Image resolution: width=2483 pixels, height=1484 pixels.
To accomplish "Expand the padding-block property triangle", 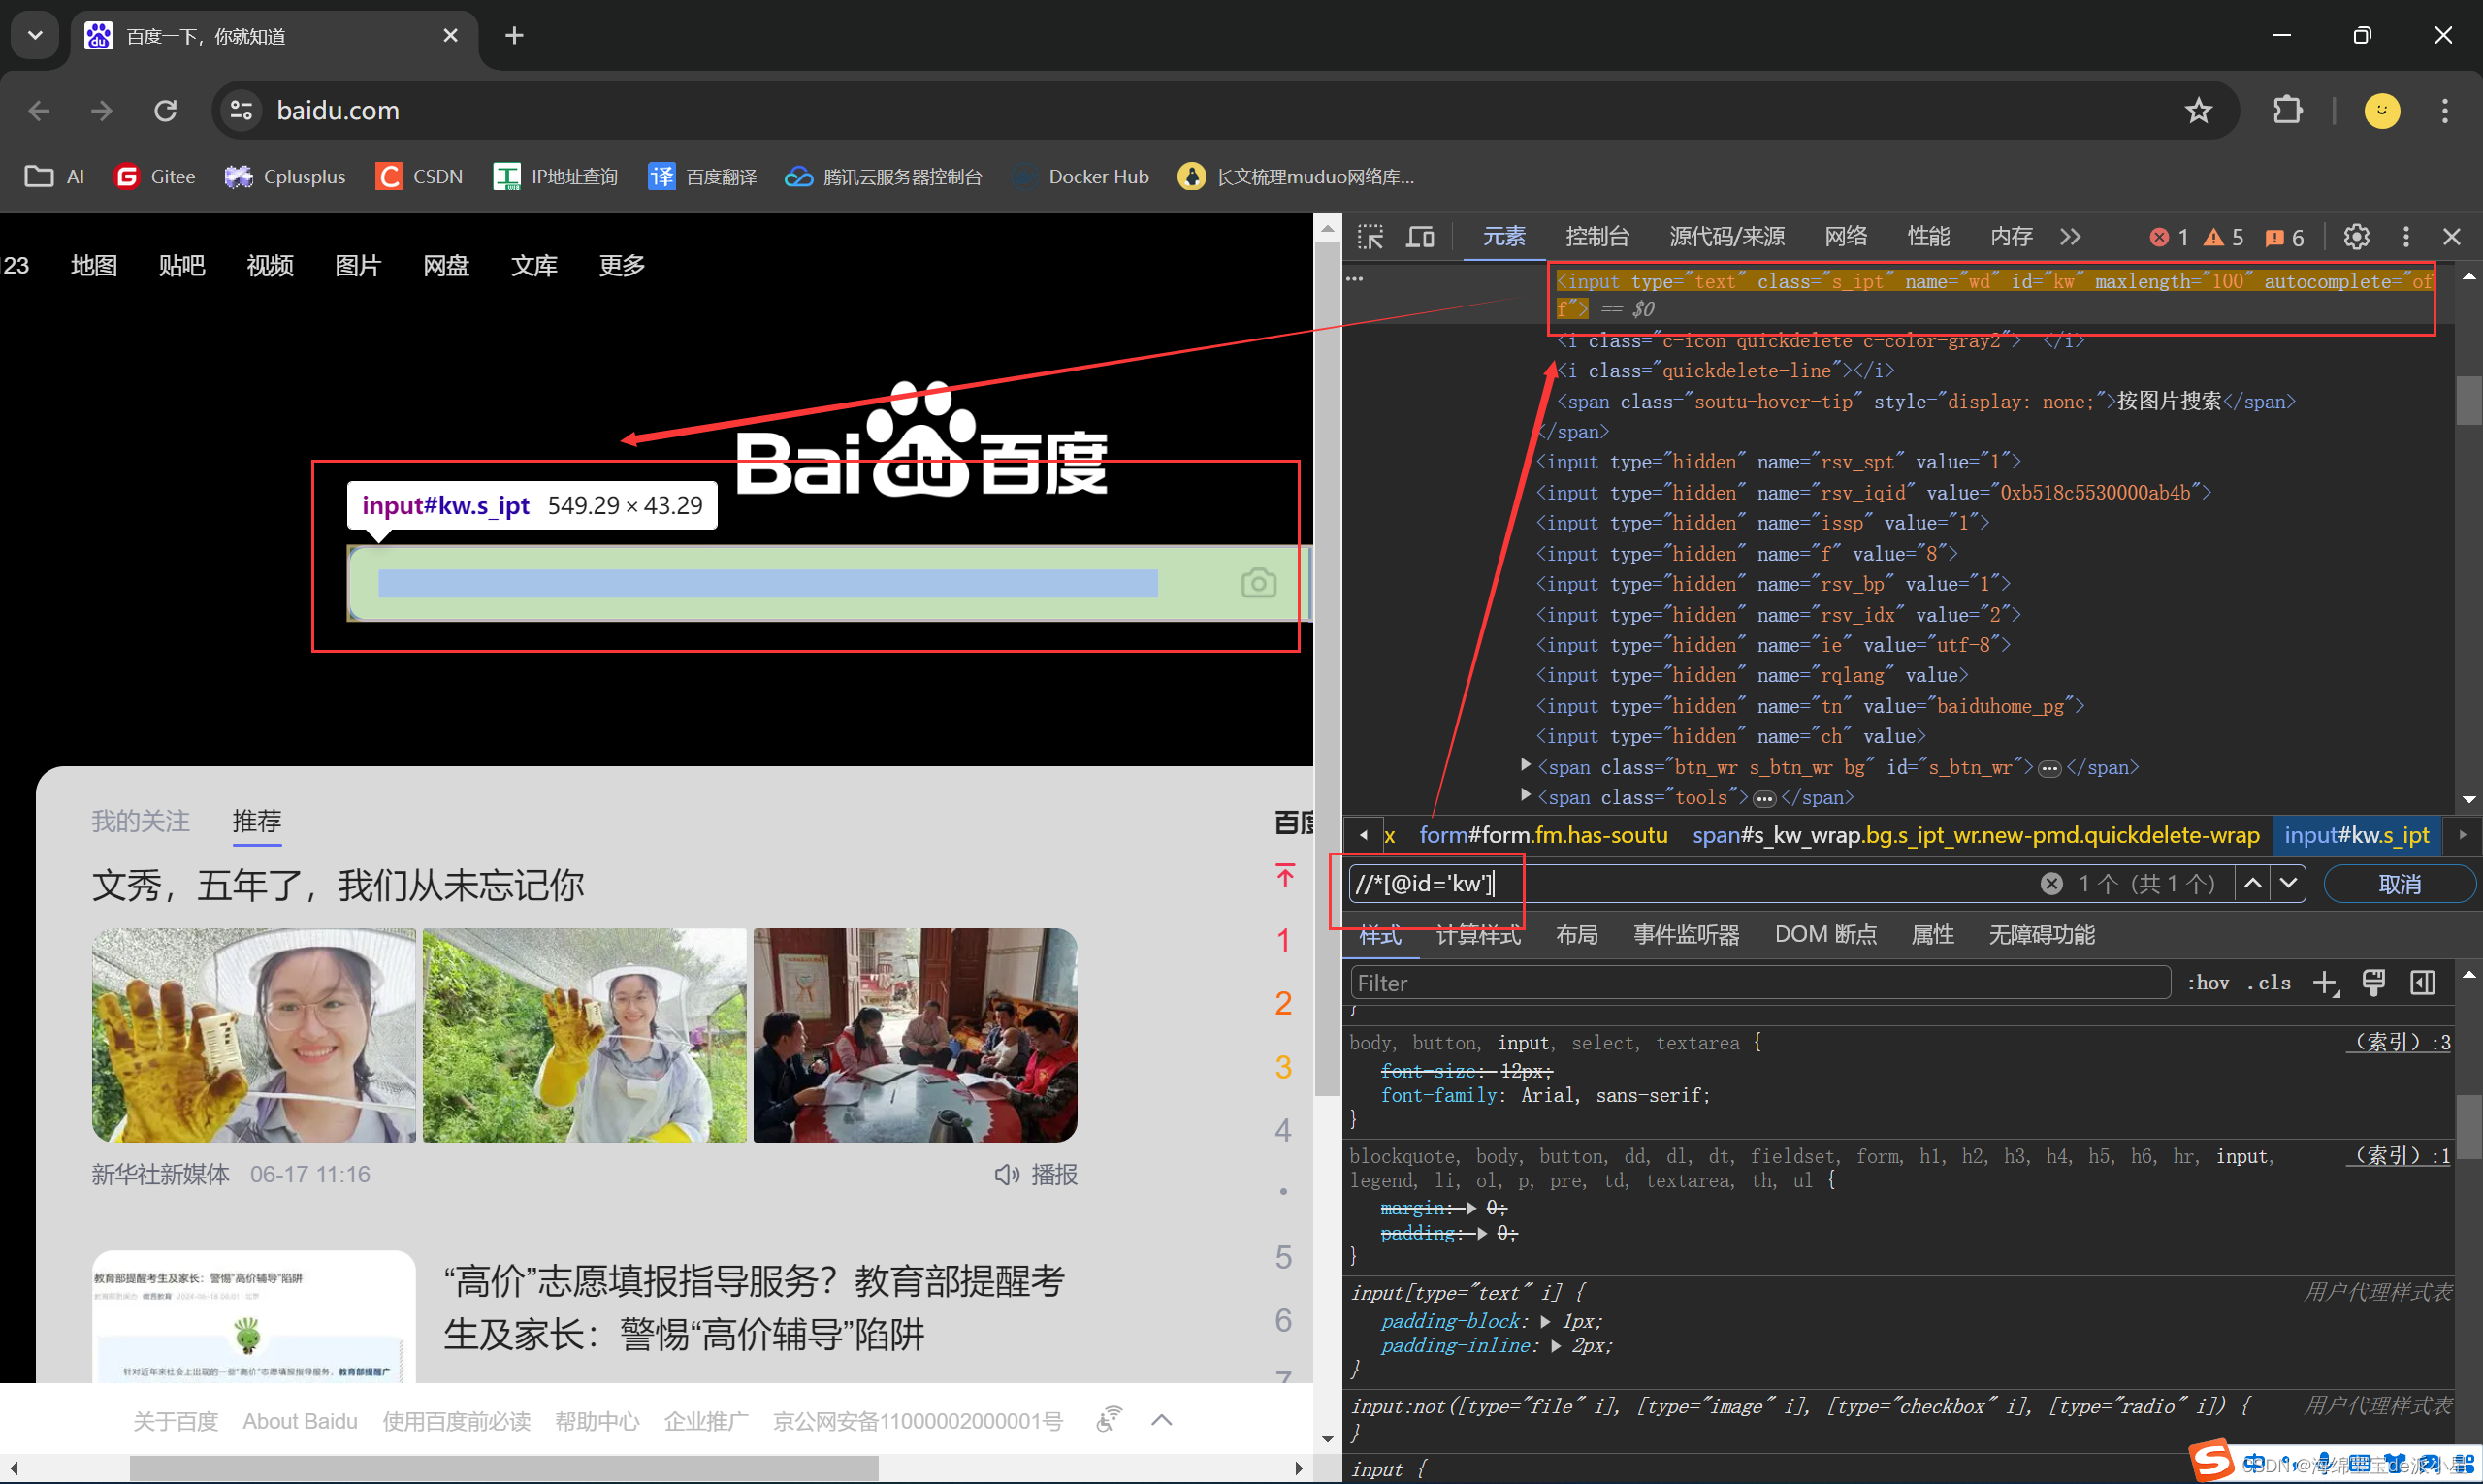I will pos(1545,1321).
